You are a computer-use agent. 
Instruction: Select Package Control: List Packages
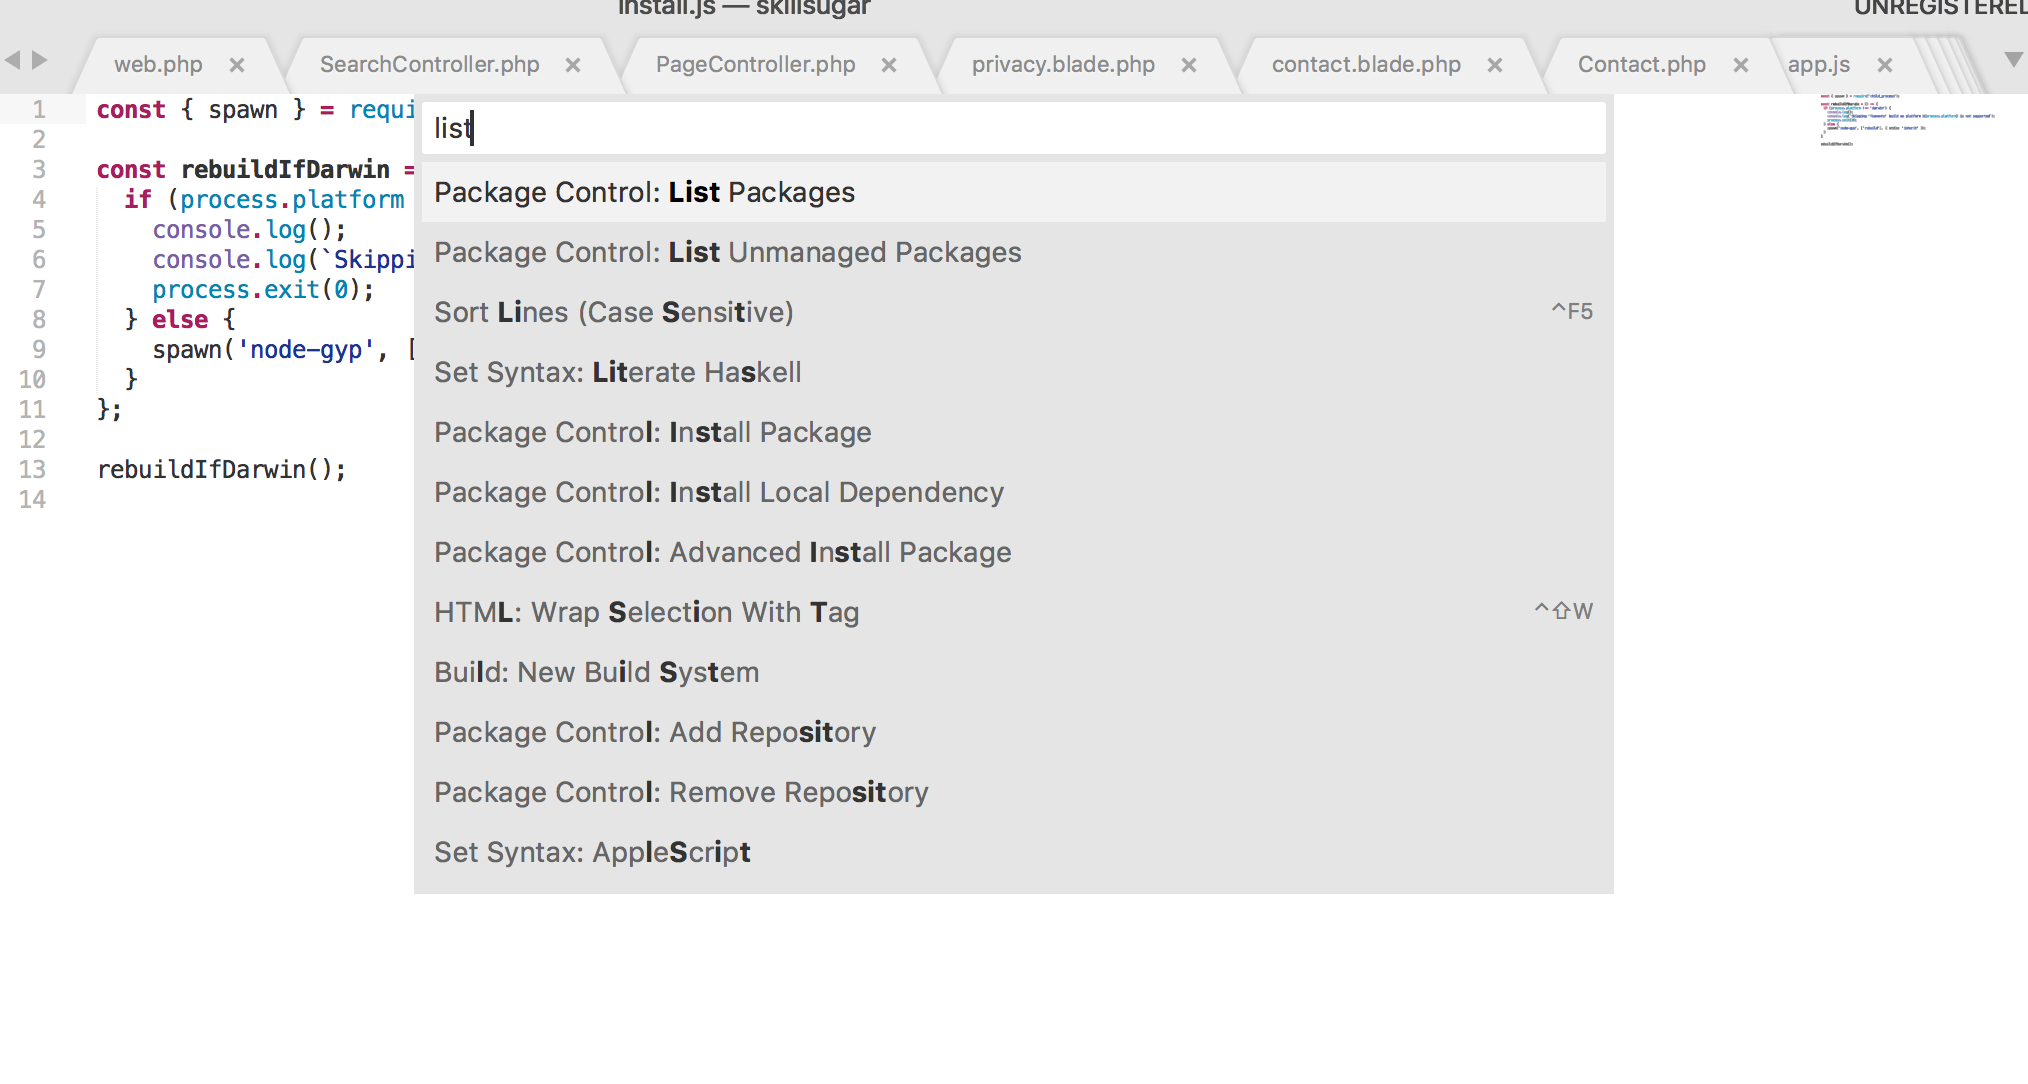(x=1013, y=192)
